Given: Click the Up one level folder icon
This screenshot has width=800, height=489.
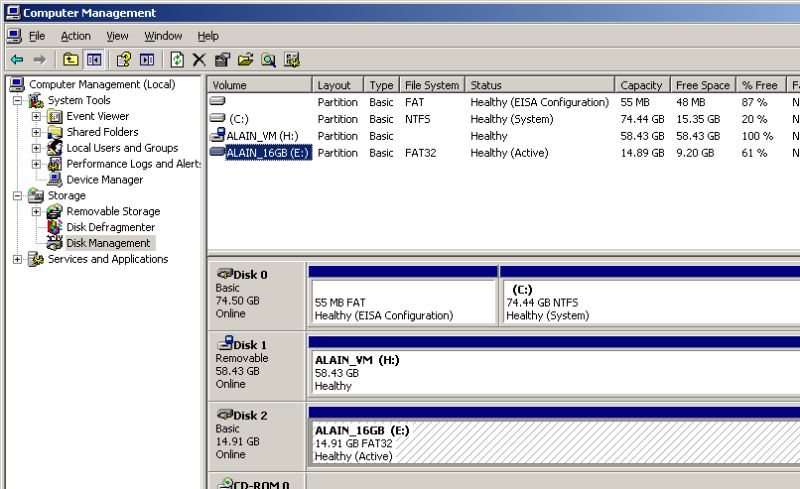Looking at the screenshot, I should tap(70, 60).
